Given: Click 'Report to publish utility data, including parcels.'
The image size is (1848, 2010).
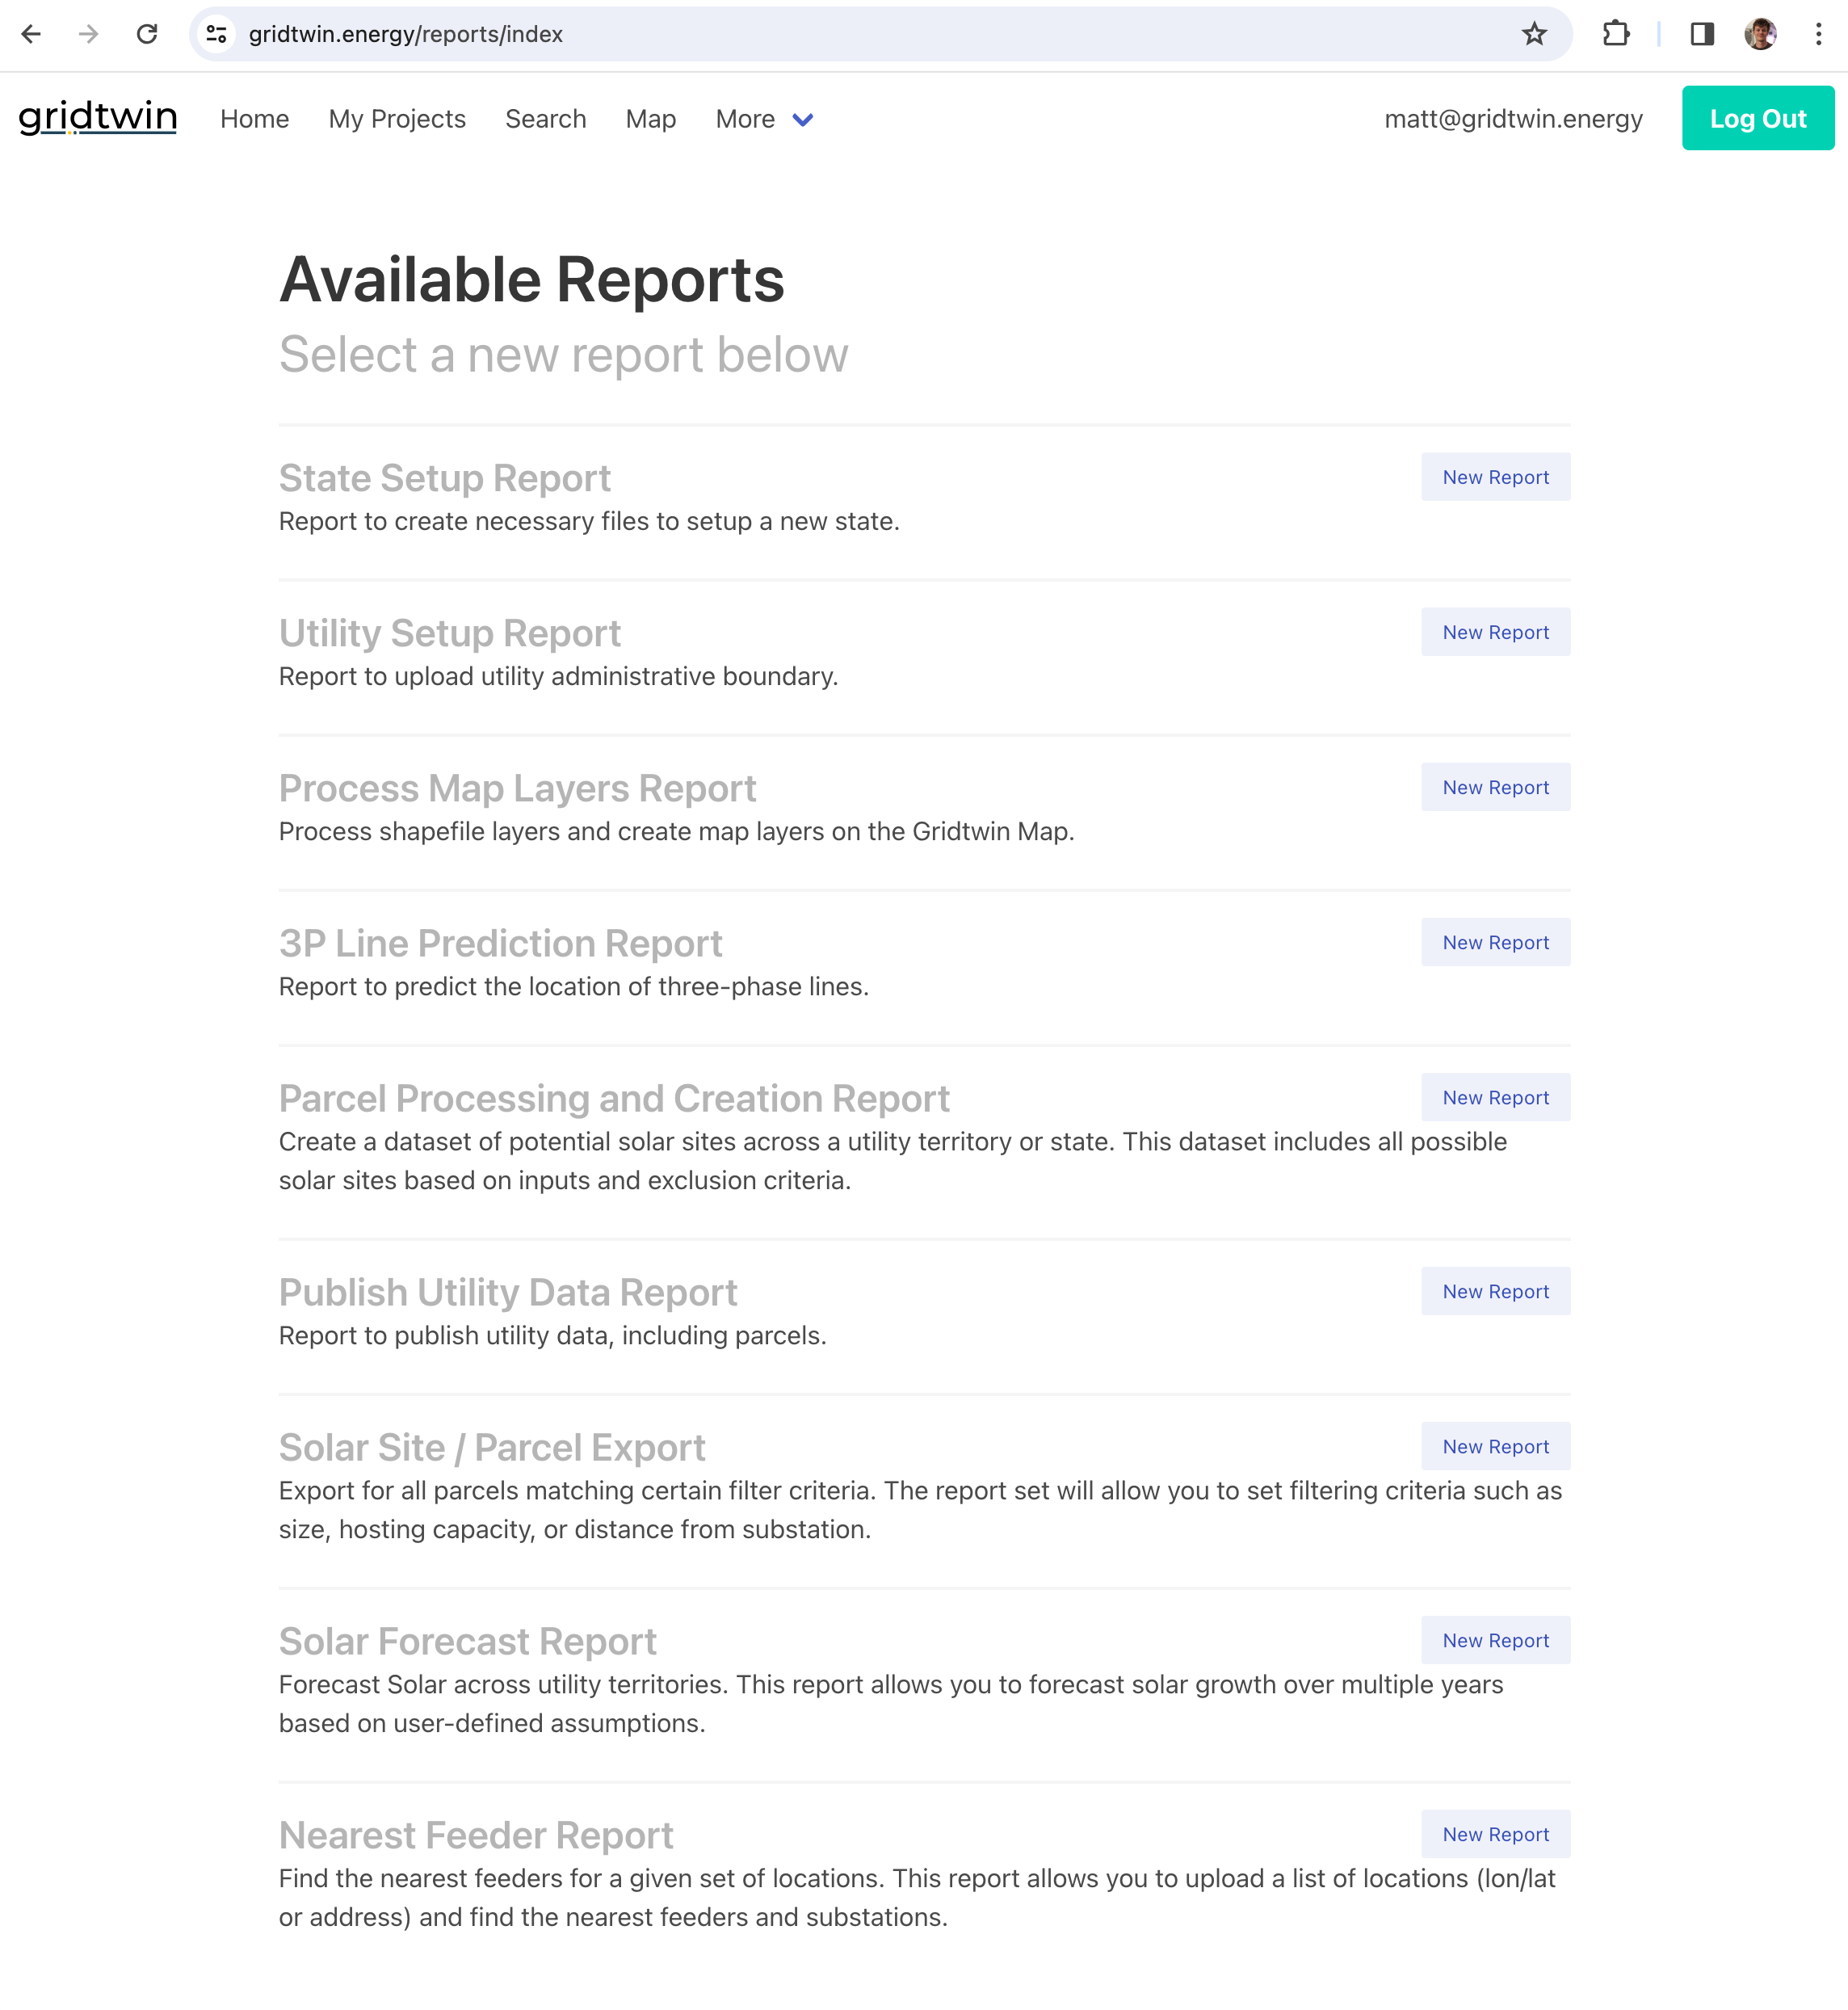Looking at the screenshot, I should [552, 1335].
